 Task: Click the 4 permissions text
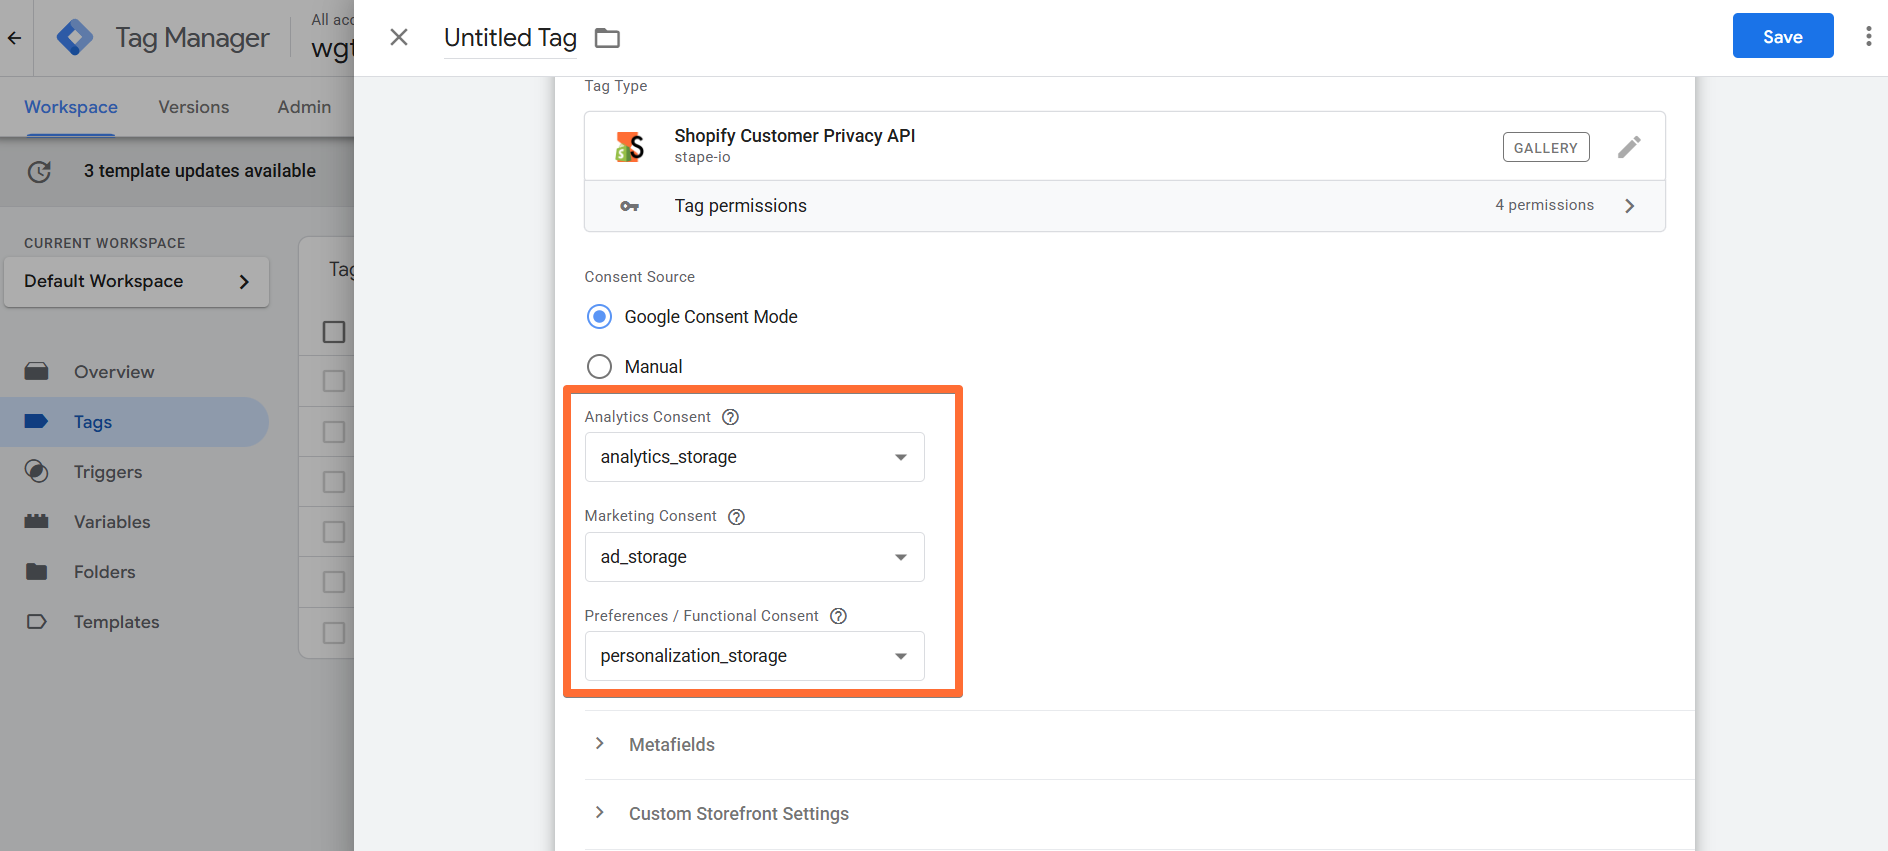[1545, 205]
